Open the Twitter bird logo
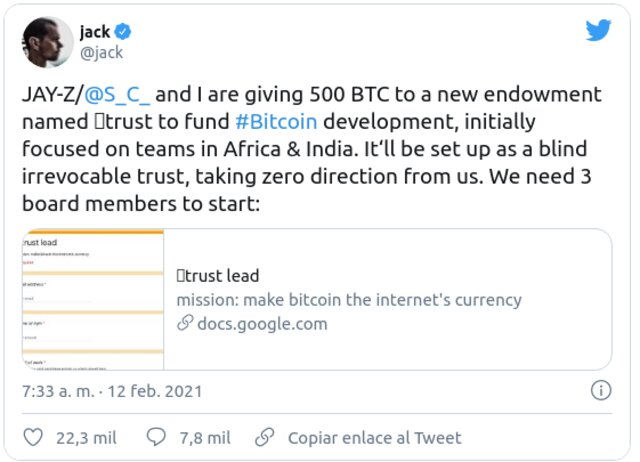This screenshot has width=640, height=462. [597, 30]
